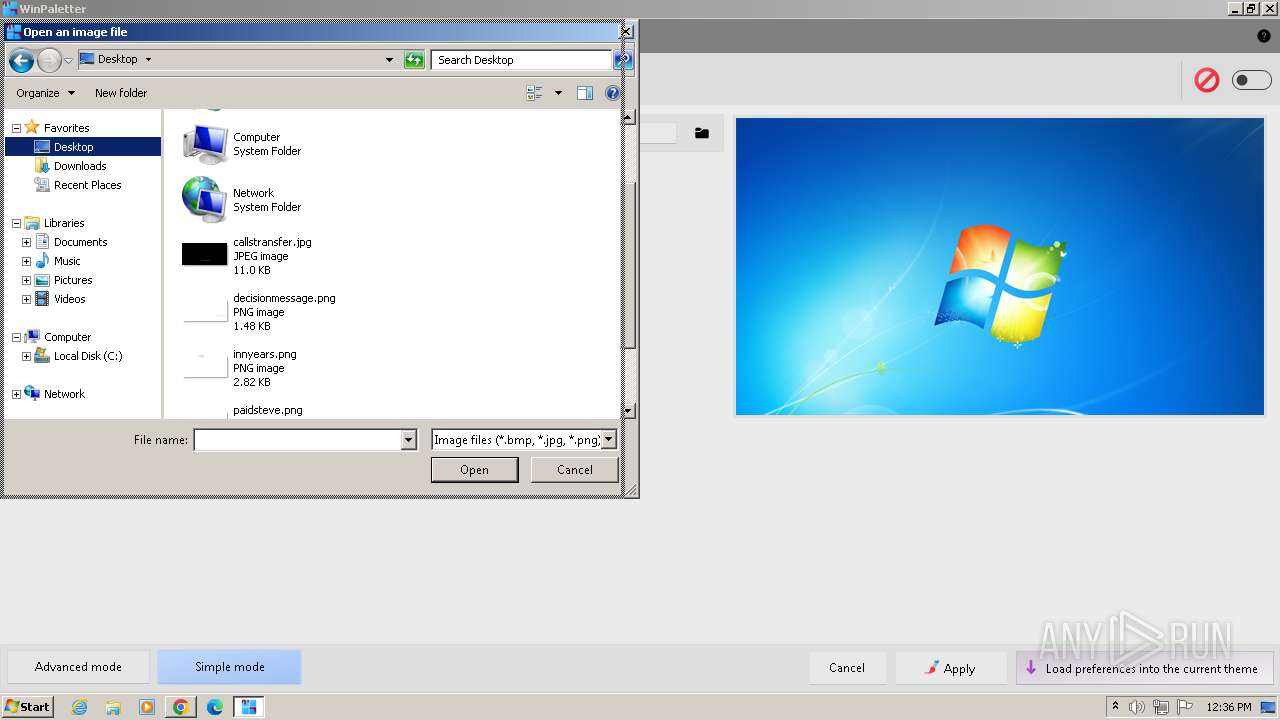The image size is (1280, 720).
Task: Open the Windows Start menu
Action: click(x=27, y=707)
